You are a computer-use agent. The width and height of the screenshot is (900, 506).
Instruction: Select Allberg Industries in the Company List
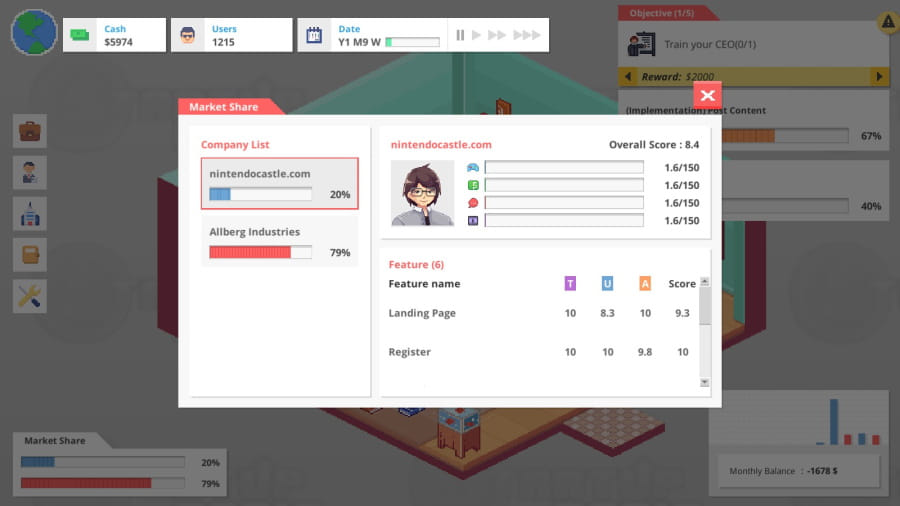click(x=279, y=242)
